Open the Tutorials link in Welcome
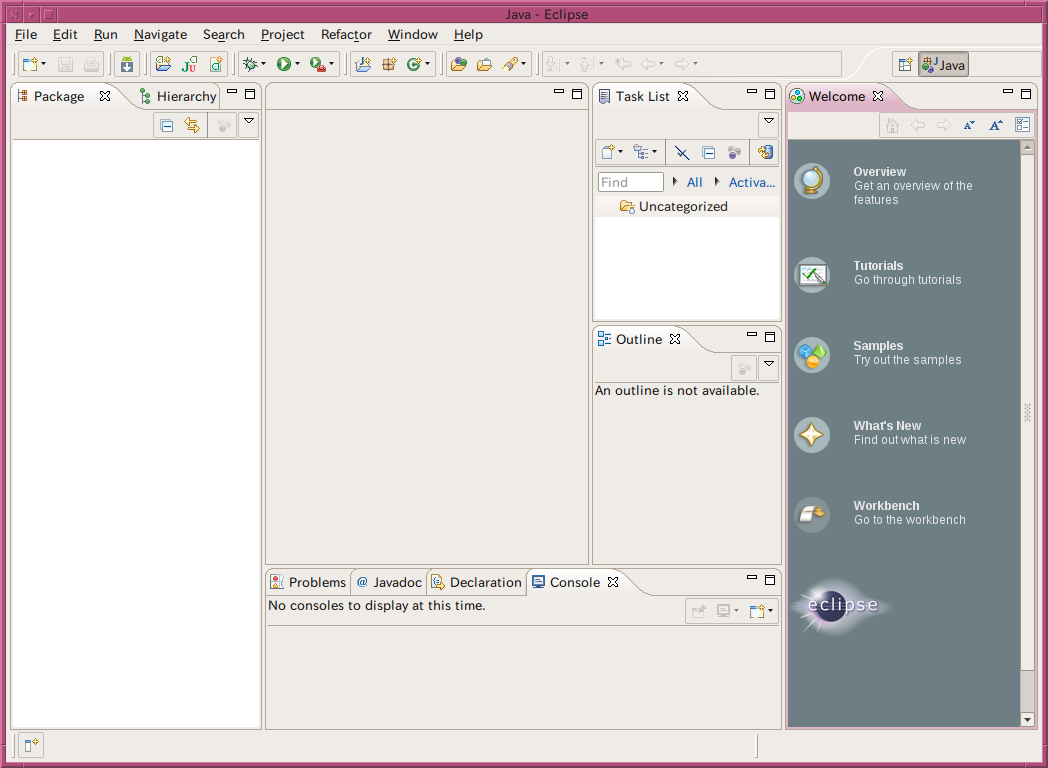 pyautogui.click(x=878, y=265)
